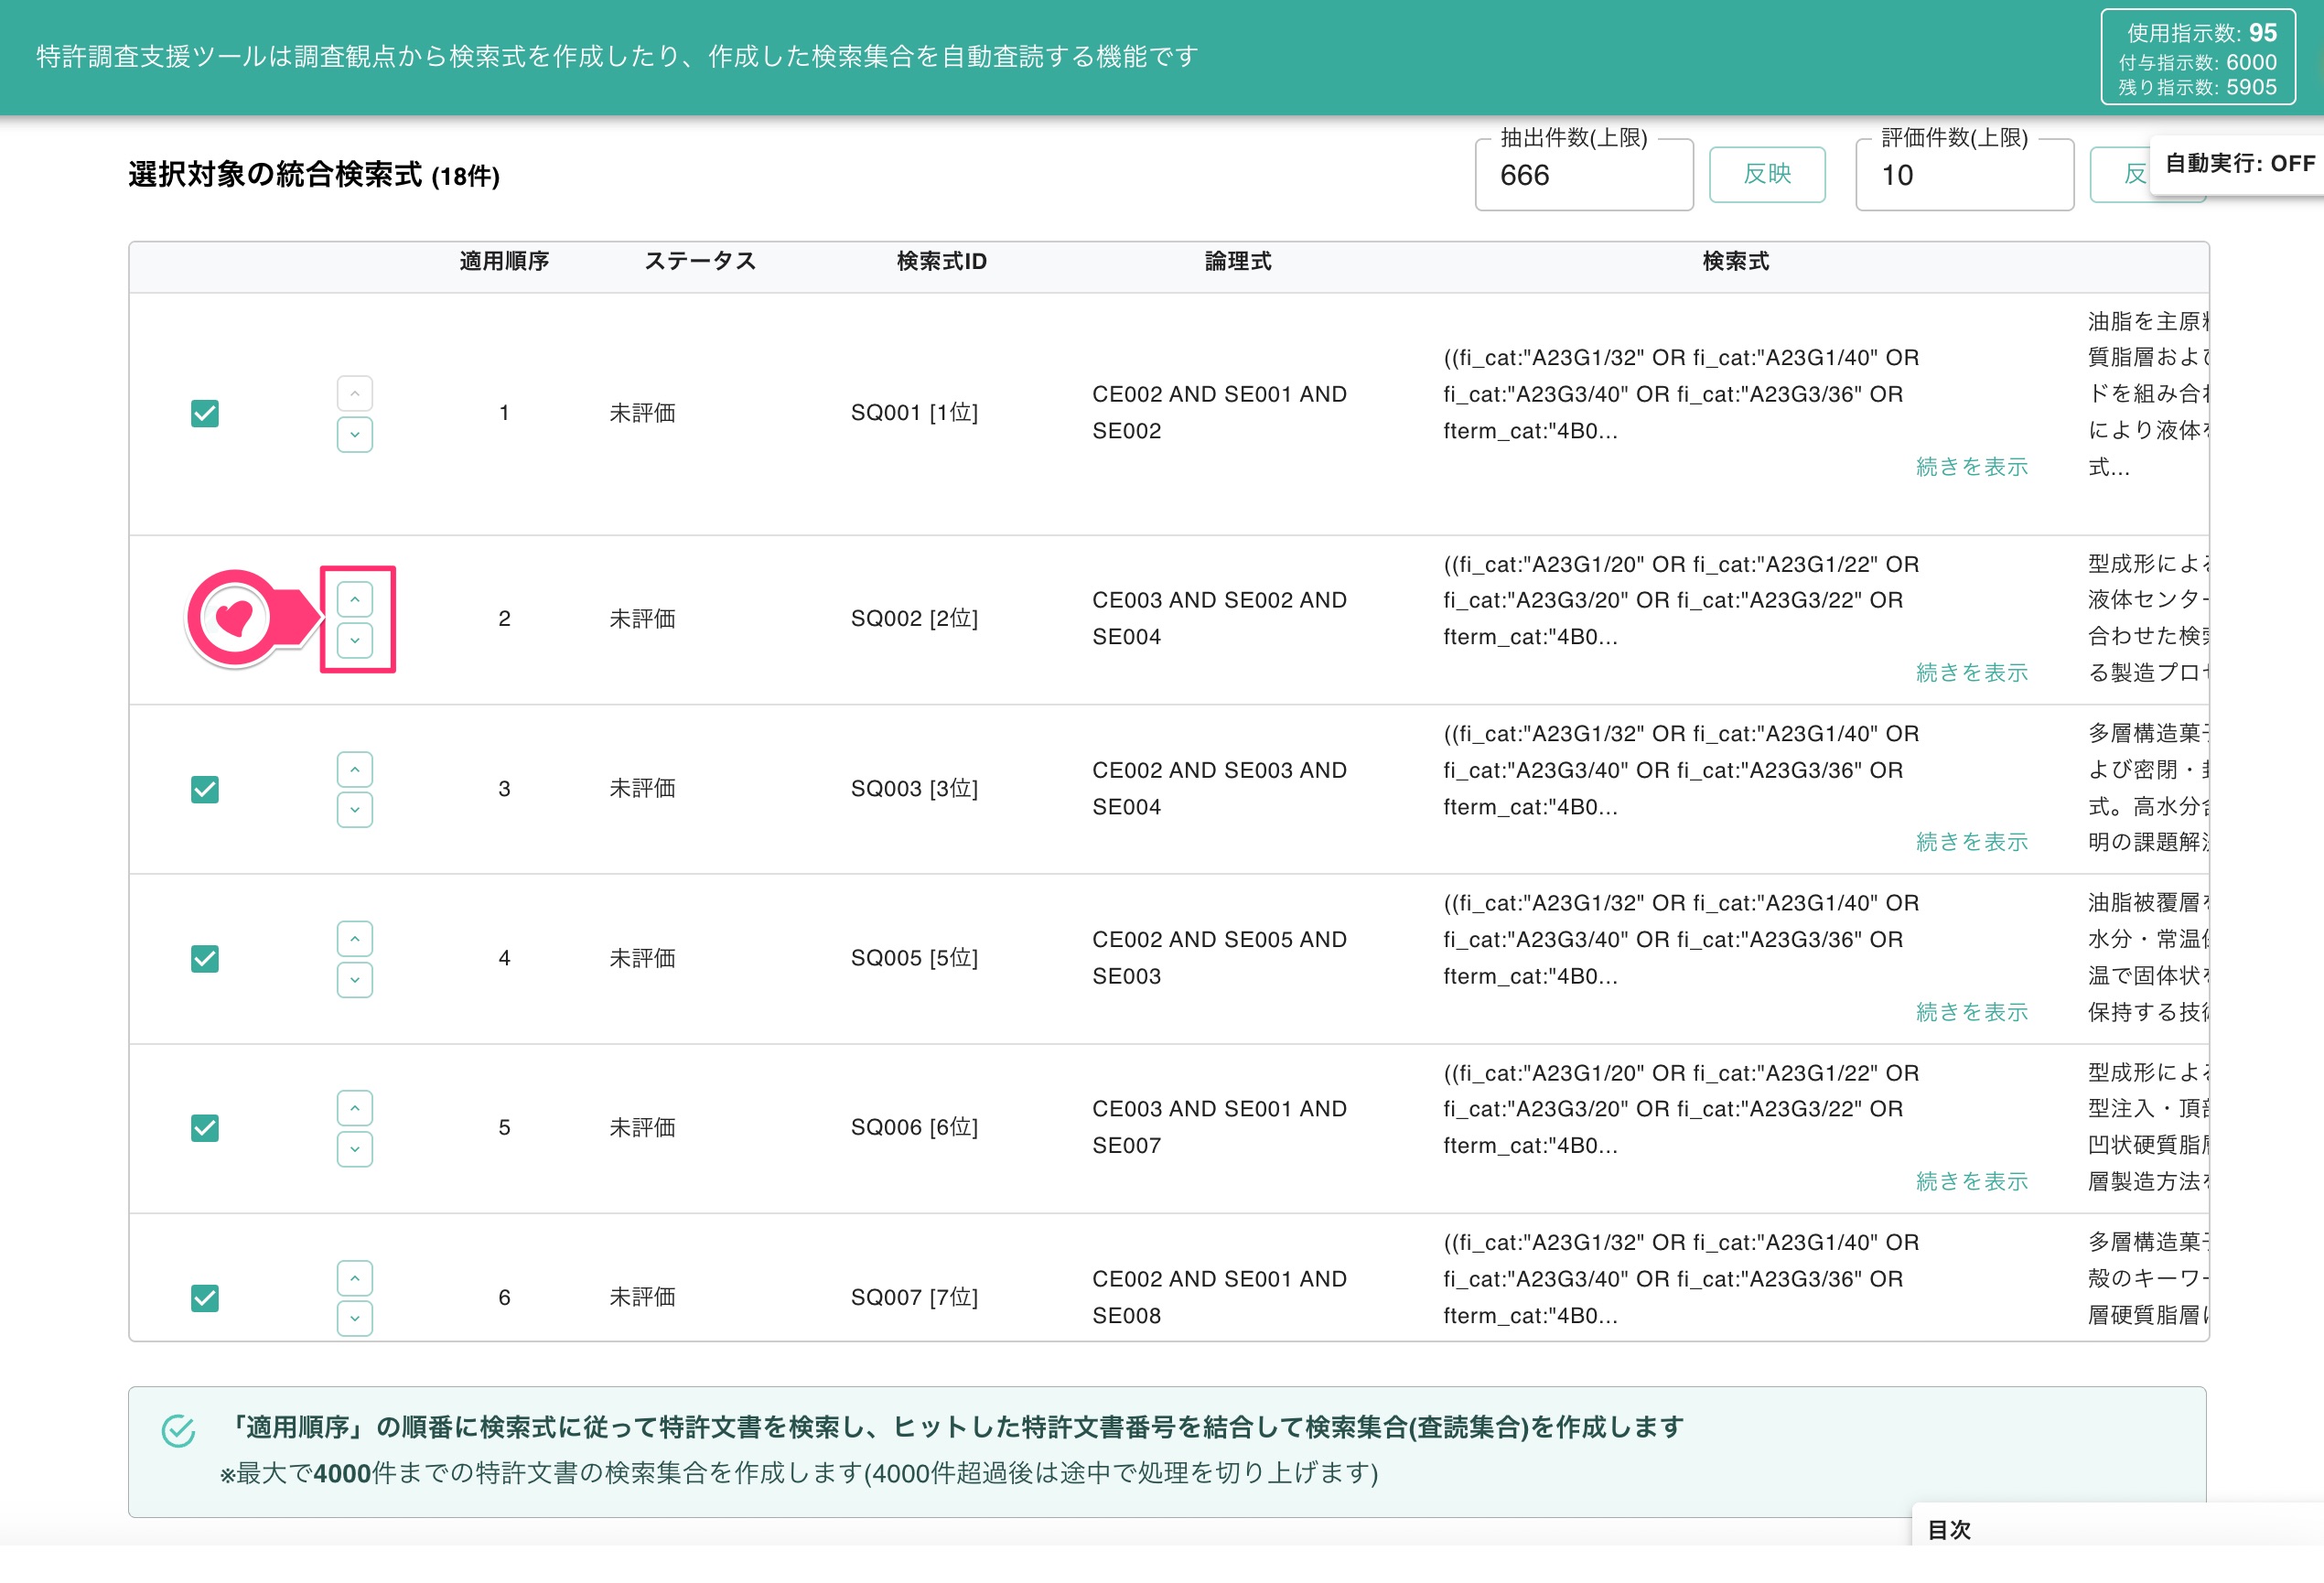Select the SQ001 [1位] ID cell
2324x1583 pixels.
[x=914, y=413]
